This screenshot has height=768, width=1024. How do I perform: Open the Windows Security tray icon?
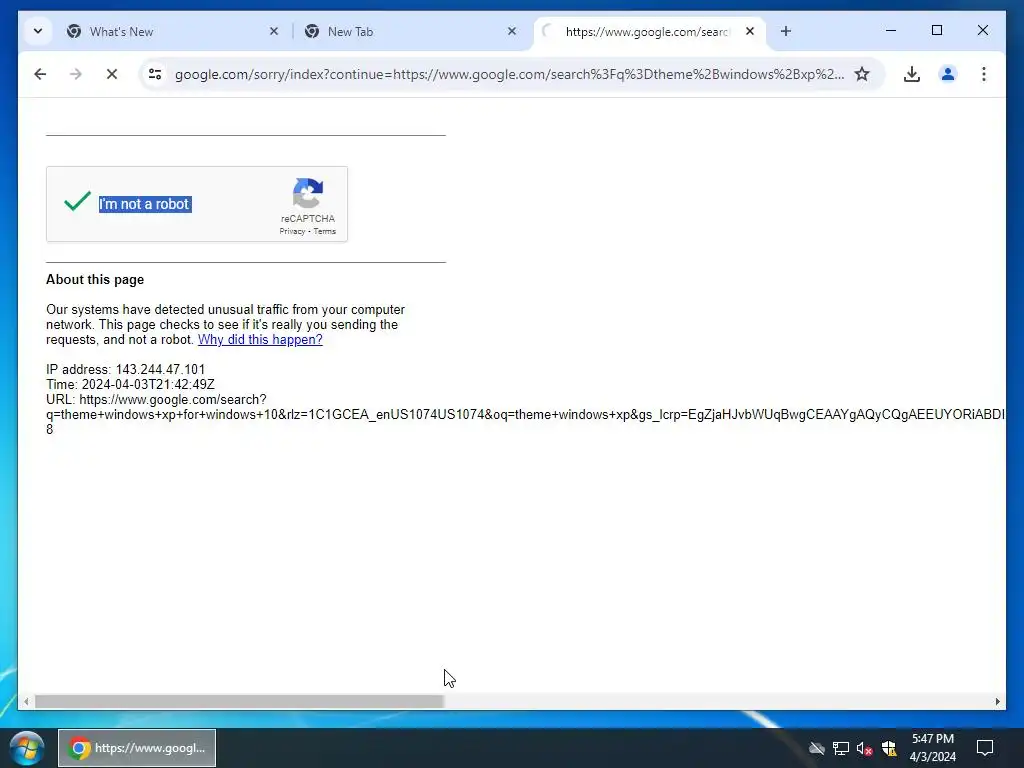(889, 748)
